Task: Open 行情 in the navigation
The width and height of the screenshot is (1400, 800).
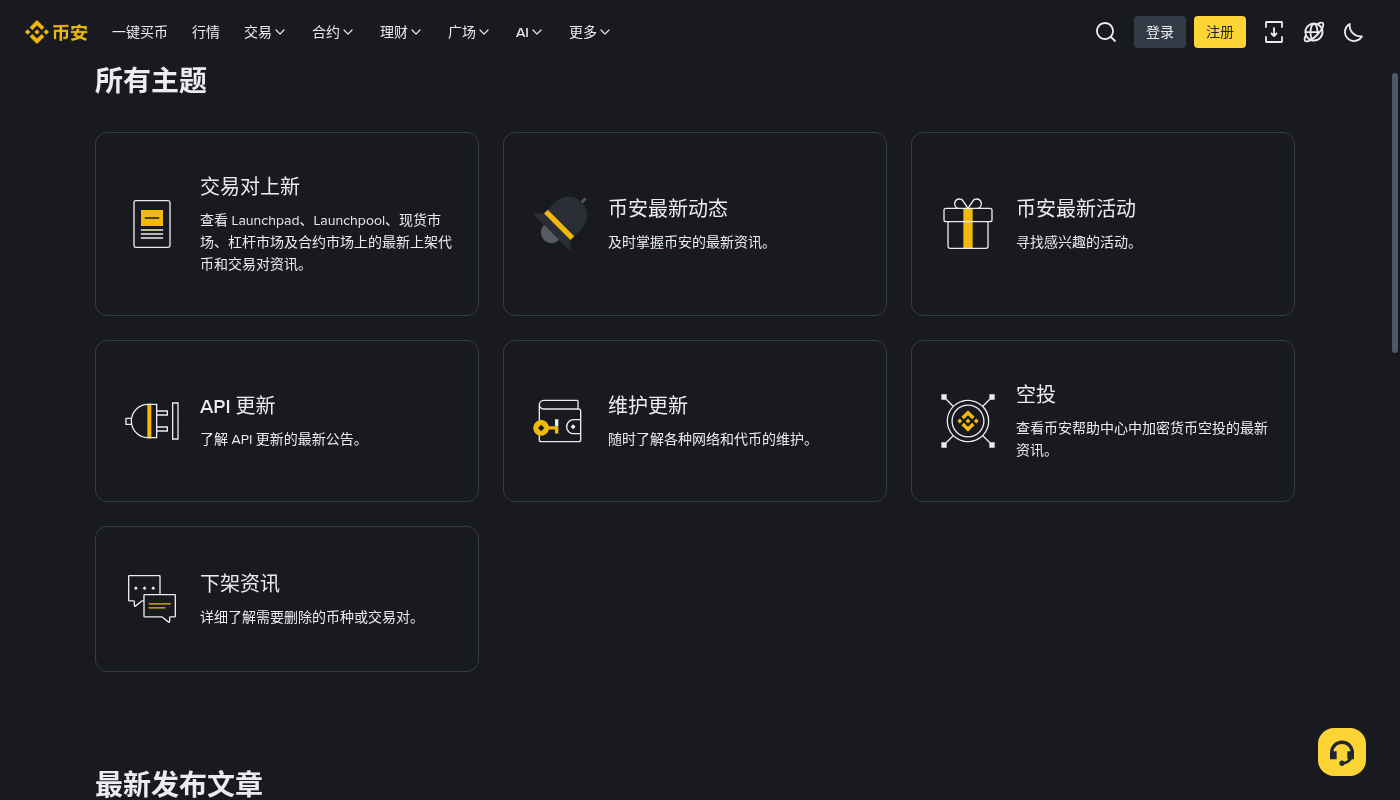Action: point(206,32)
